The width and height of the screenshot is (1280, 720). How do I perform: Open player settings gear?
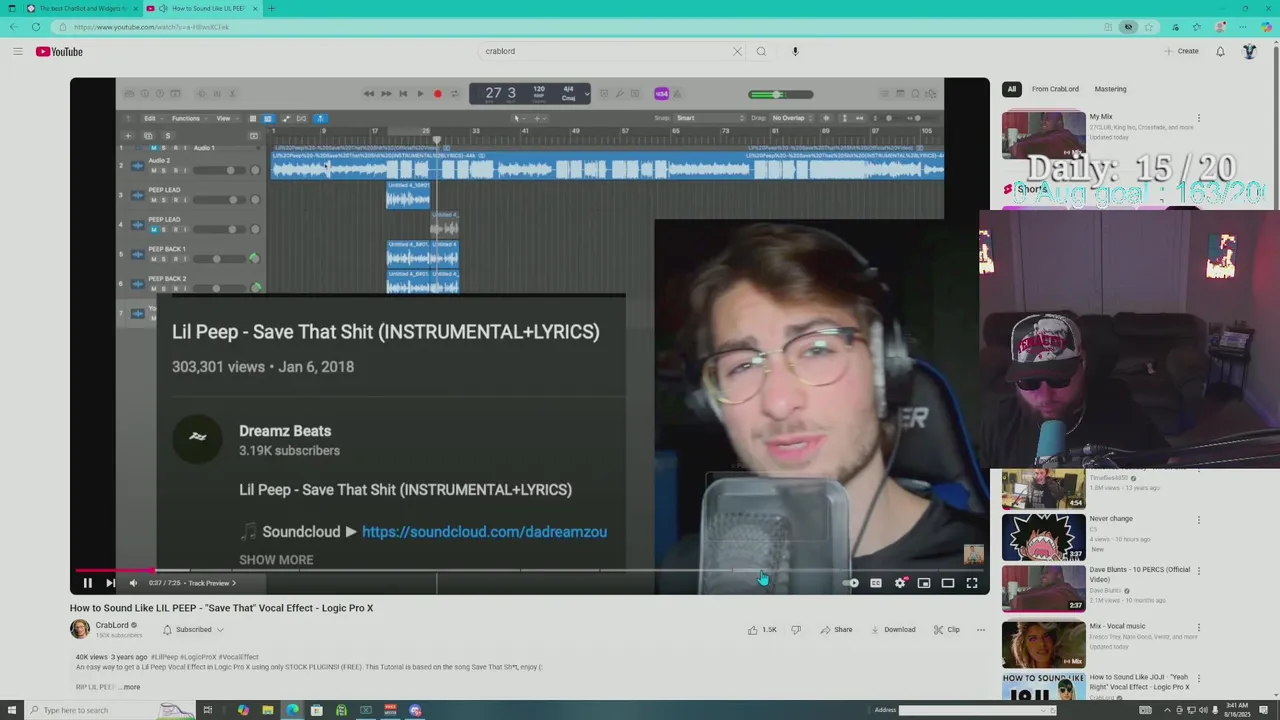pyautogui.click(x=900, y=583)
